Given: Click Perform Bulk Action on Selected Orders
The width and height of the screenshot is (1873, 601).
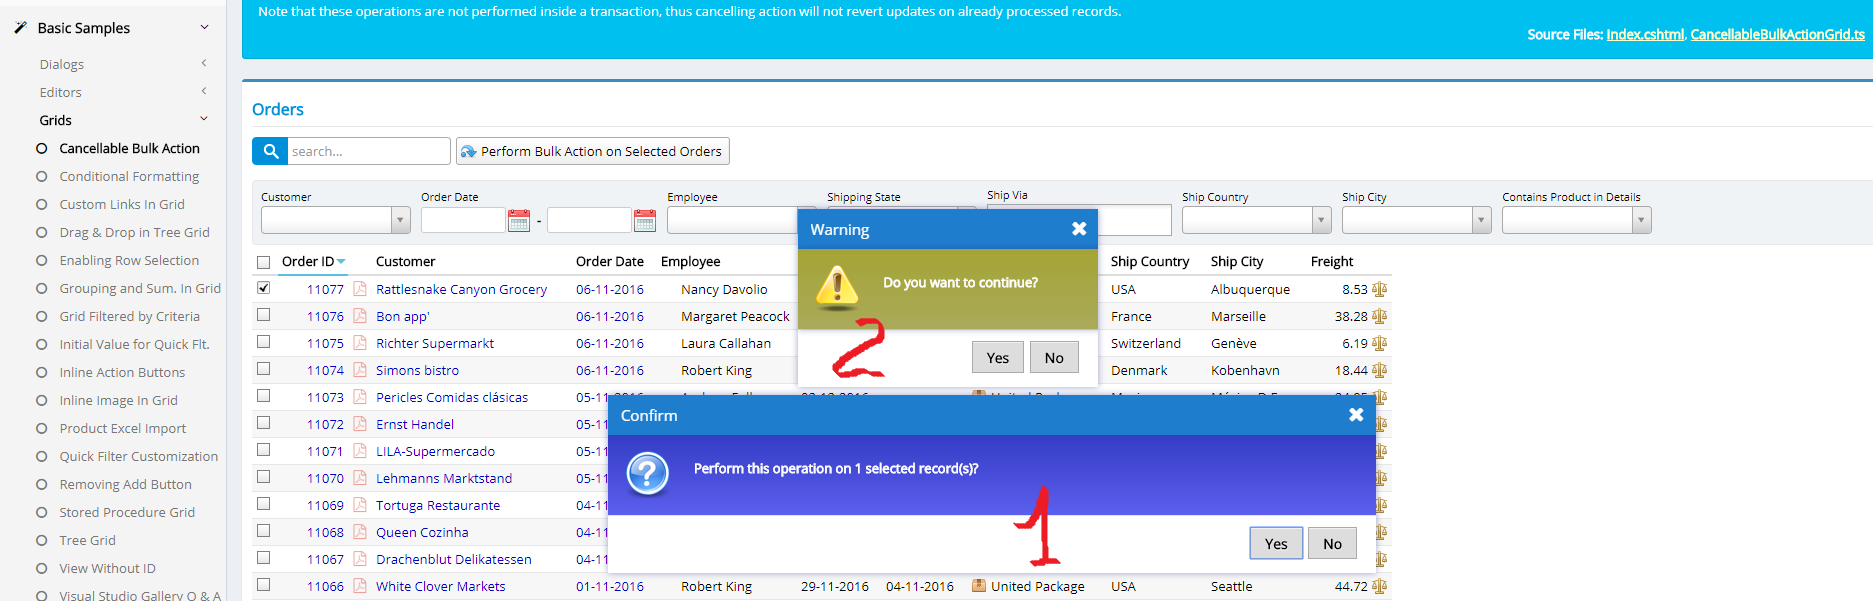Looking at the screenshot, I should click(592, 151).
